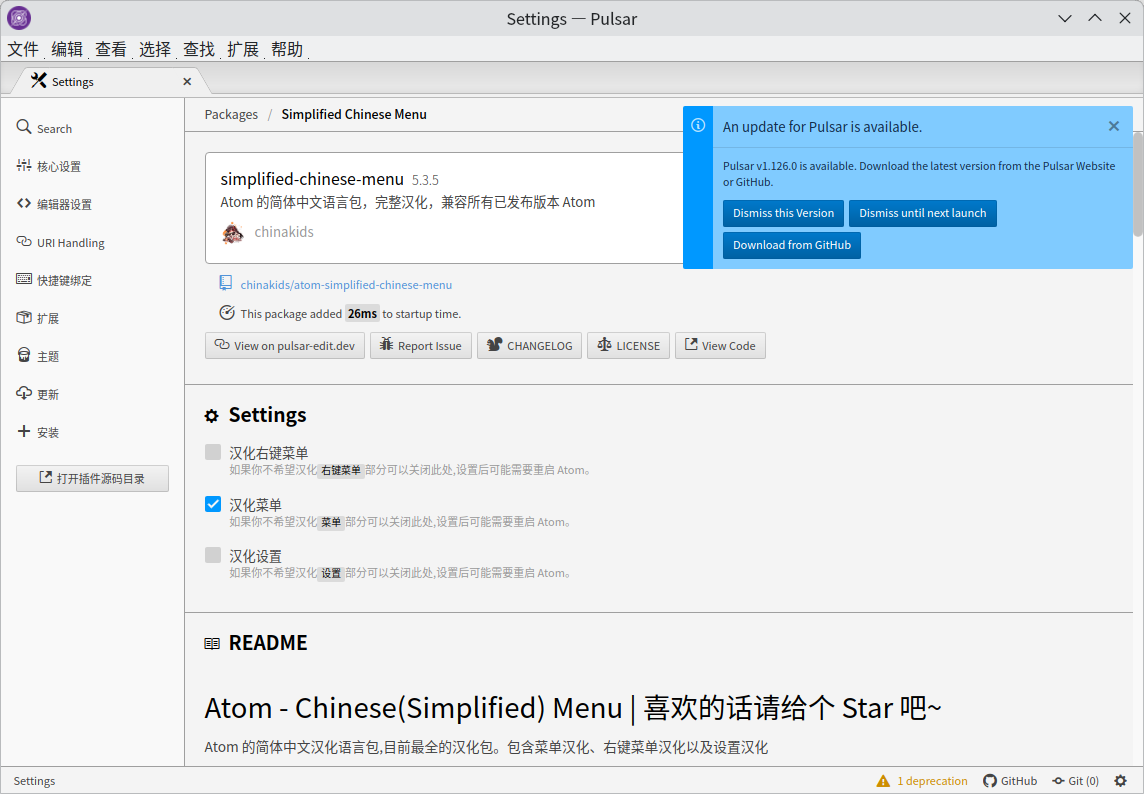Open GitHub panel from status bar
The height and width of the screenshot is (794, 1144).
[1010, 781]
